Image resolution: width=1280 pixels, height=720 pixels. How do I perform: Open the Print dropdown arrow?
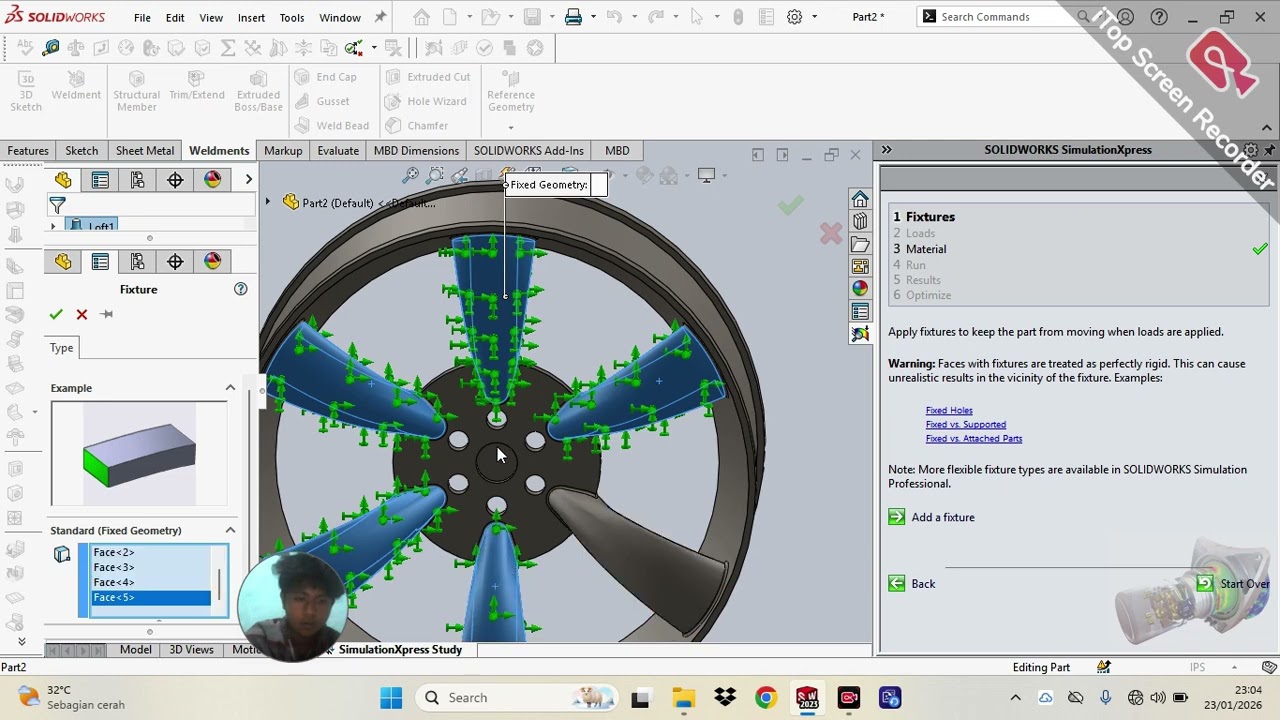593,17
